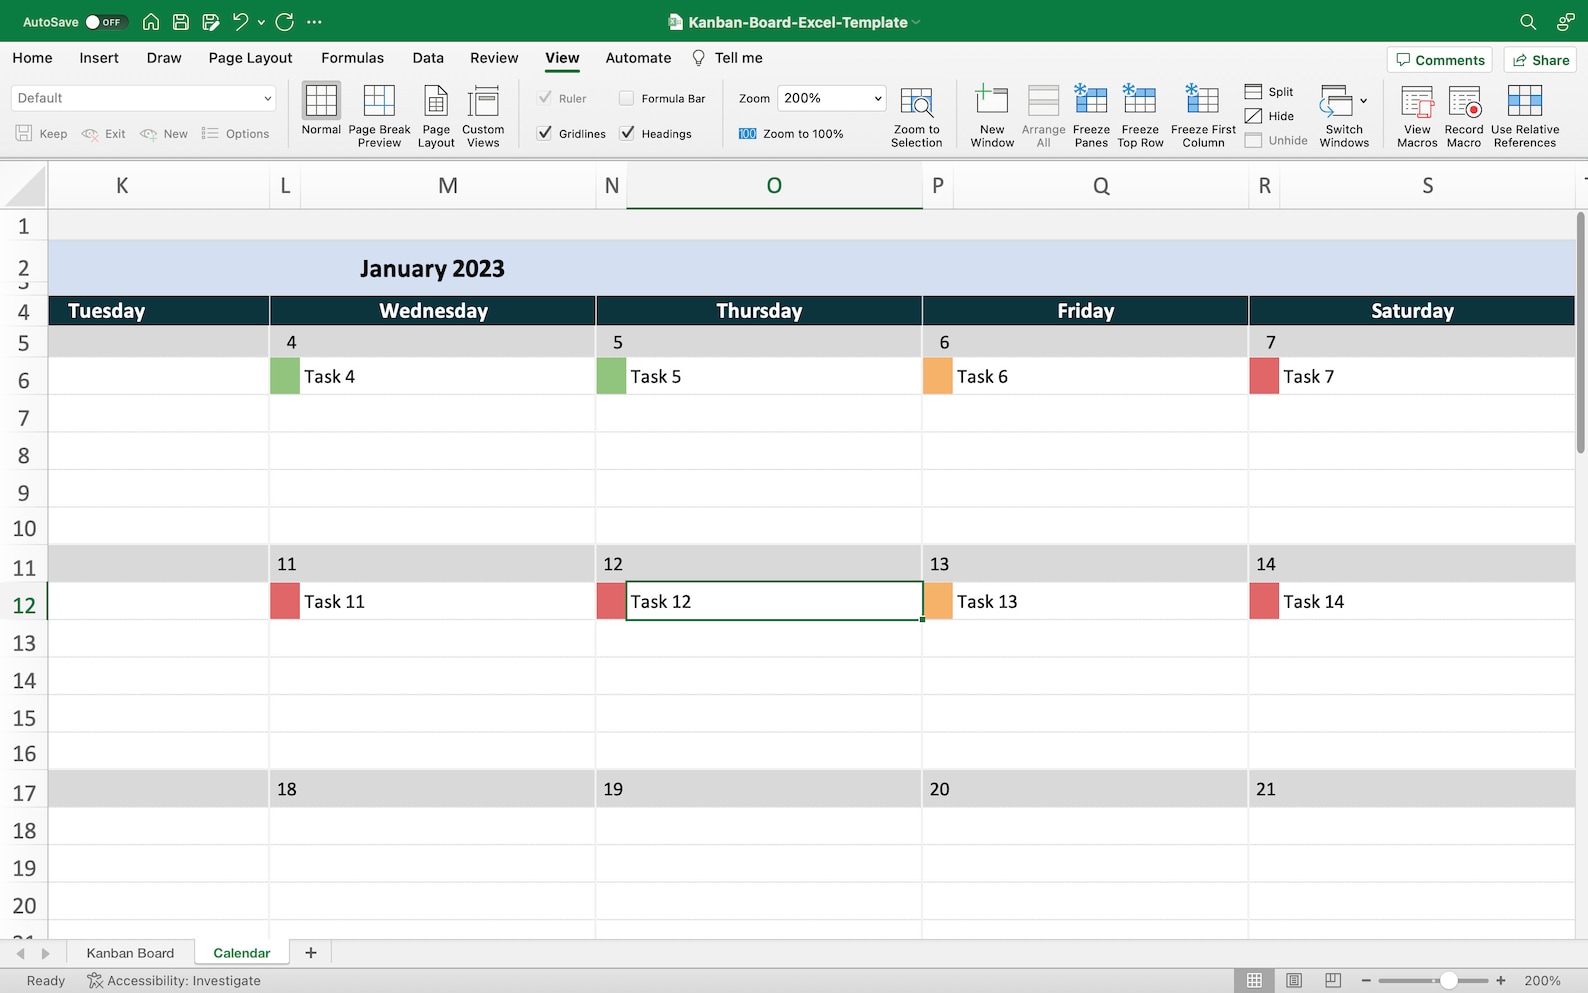Open the Insert tab

(x=99, y=58)
